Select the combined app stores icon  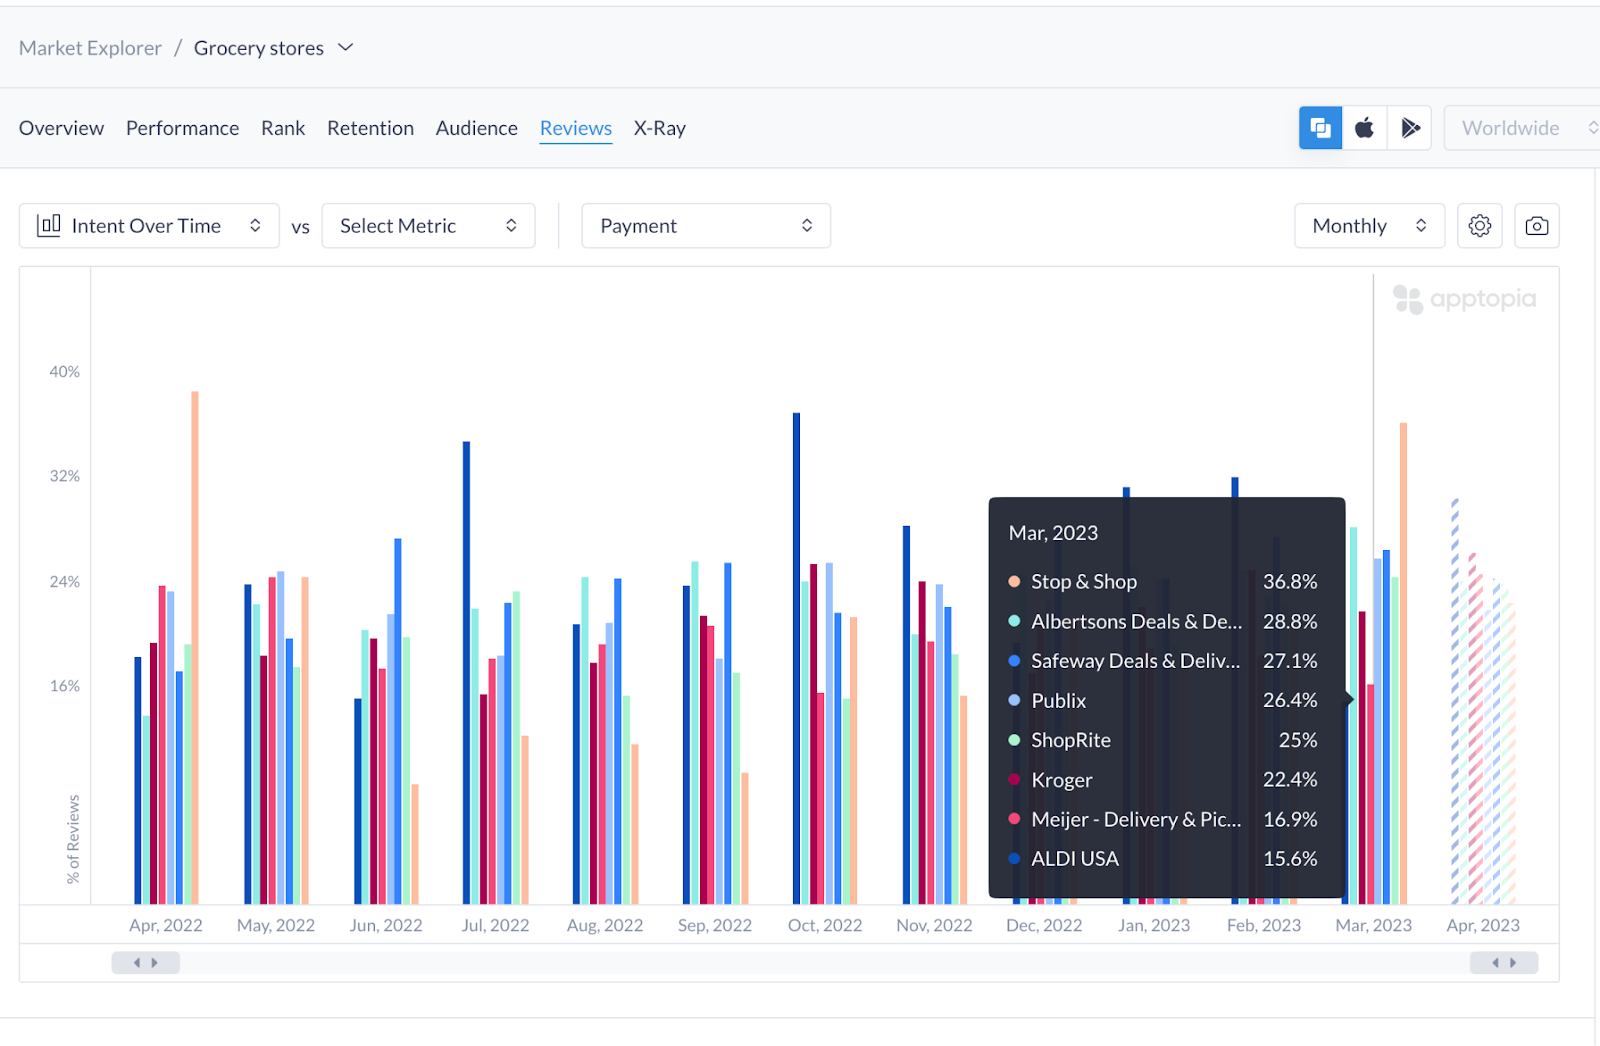point(1320,128)
